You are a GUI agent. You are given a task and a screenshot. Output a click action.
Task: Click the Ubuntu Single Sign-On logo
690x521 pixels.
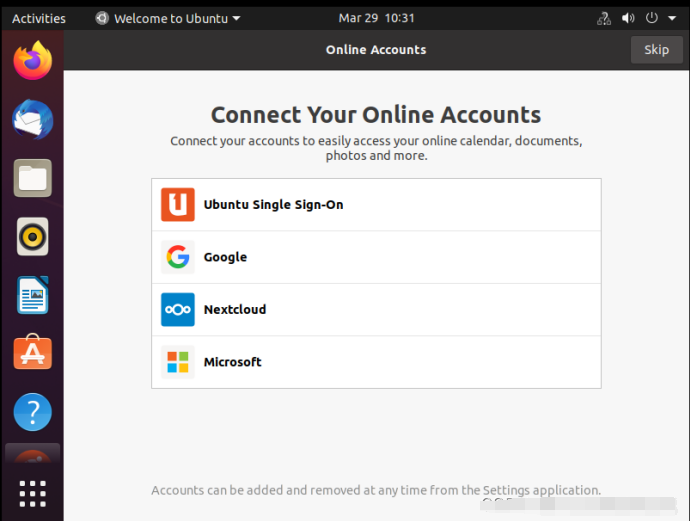[x=178, y=204]
